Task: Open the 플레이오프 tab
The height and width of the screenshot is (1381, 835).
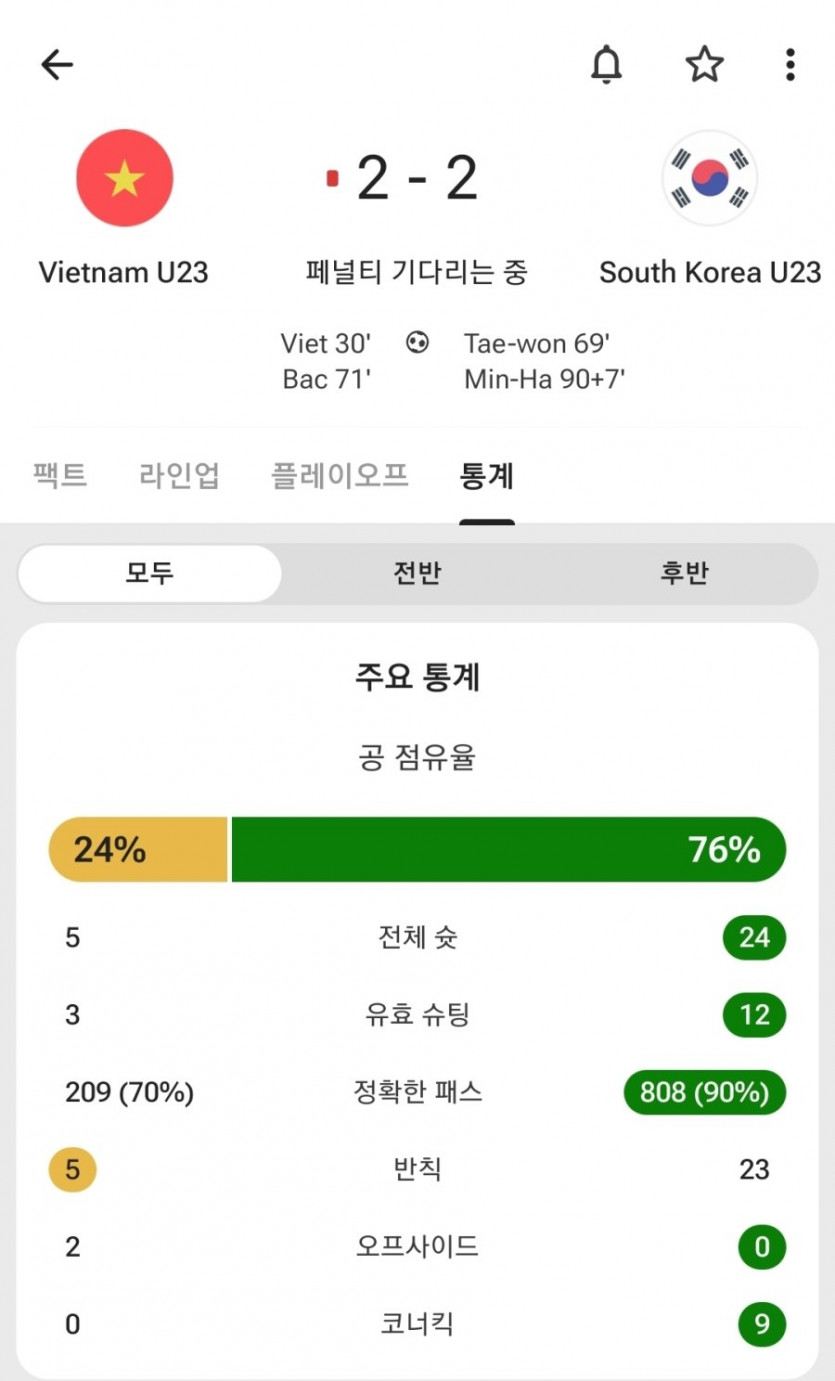Action: point(340,476)
